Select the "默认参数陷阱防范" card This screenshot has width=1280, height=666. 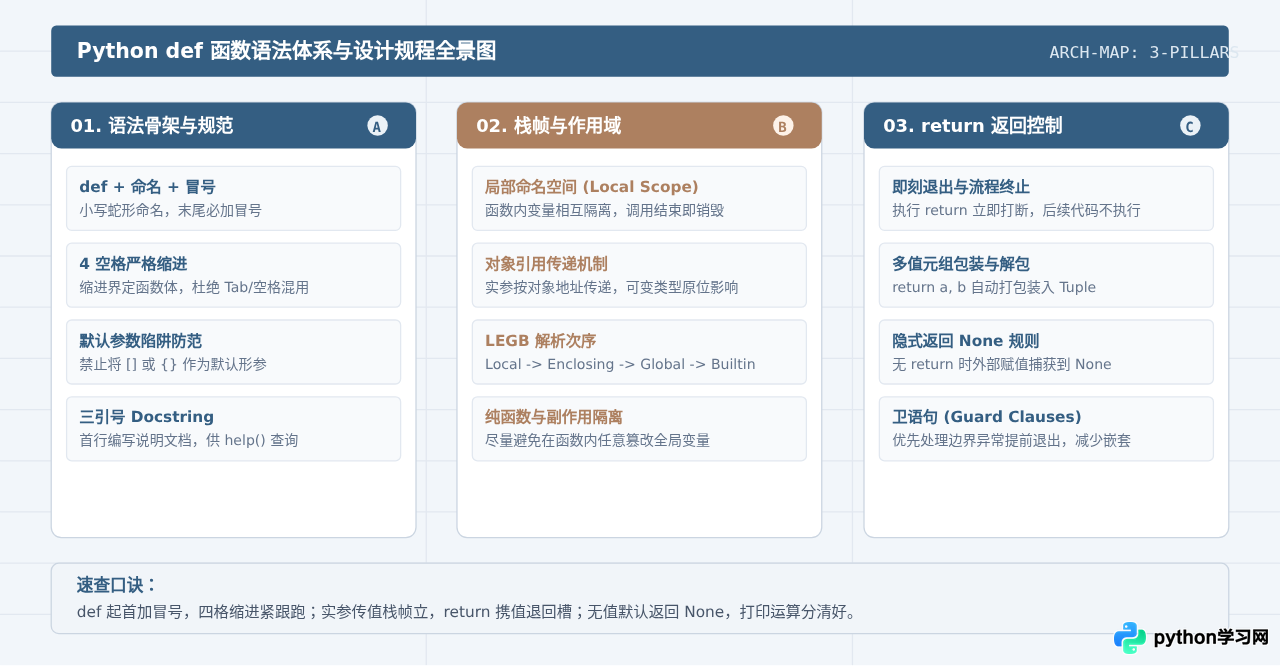click(x=233, y=352)
